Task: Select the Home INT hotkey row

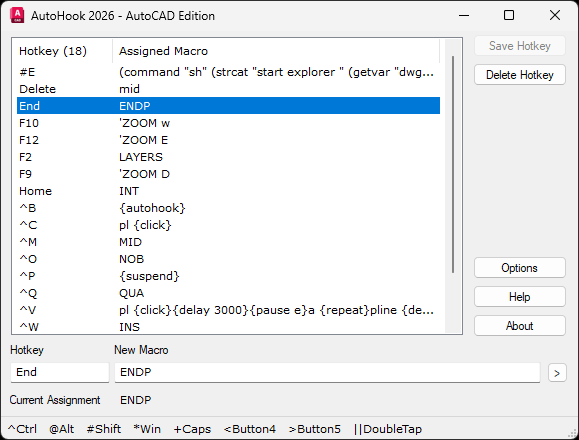Action: coord(228,191)
